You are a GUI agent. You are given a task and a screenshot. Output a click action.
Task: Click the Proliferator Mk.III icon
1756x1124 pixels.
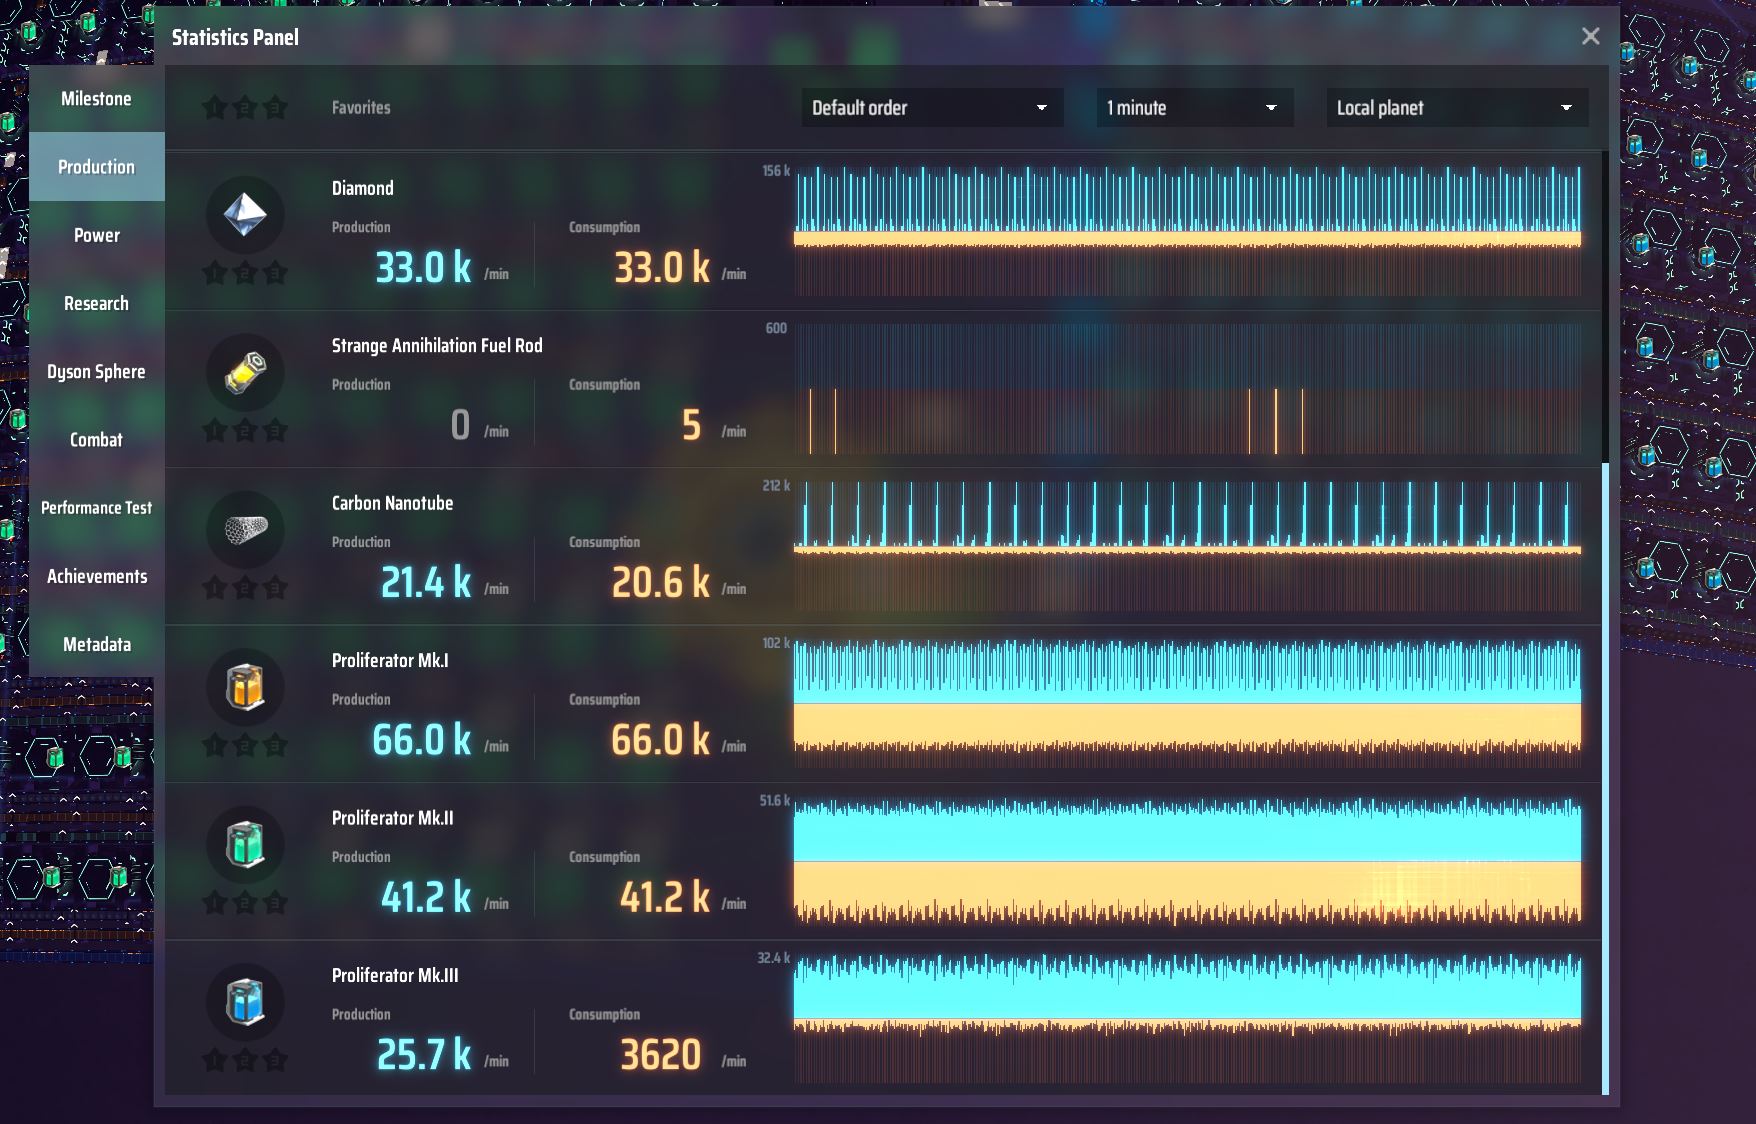pyautogui.click(x=245, y=1002)
